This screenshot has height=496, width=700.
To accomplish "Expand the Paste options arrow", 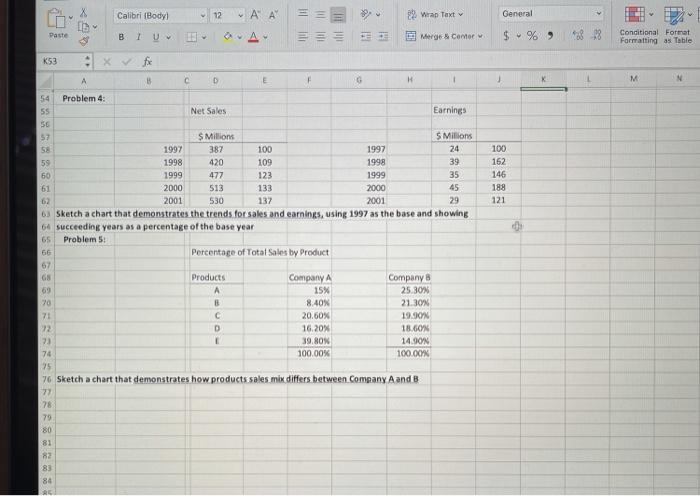I will (71, 18).
